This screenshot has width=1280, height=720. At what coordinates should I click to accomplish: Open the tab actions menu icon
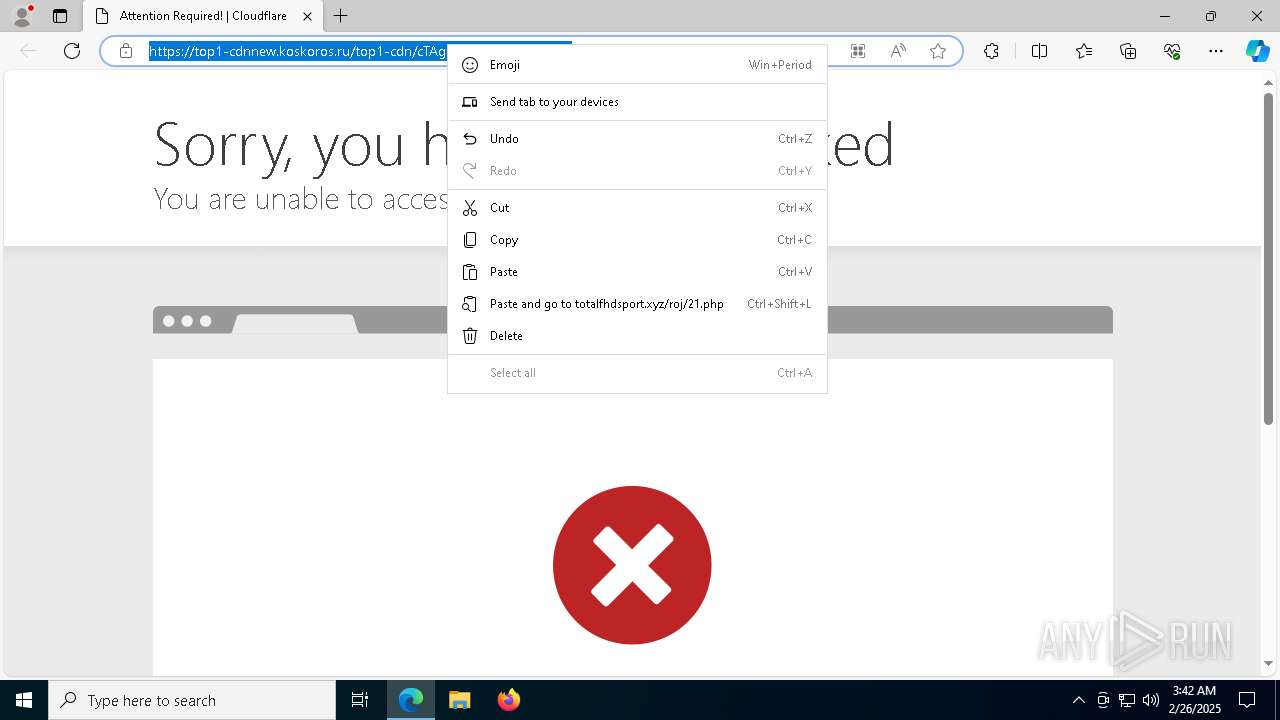click(x=60, y=16)
